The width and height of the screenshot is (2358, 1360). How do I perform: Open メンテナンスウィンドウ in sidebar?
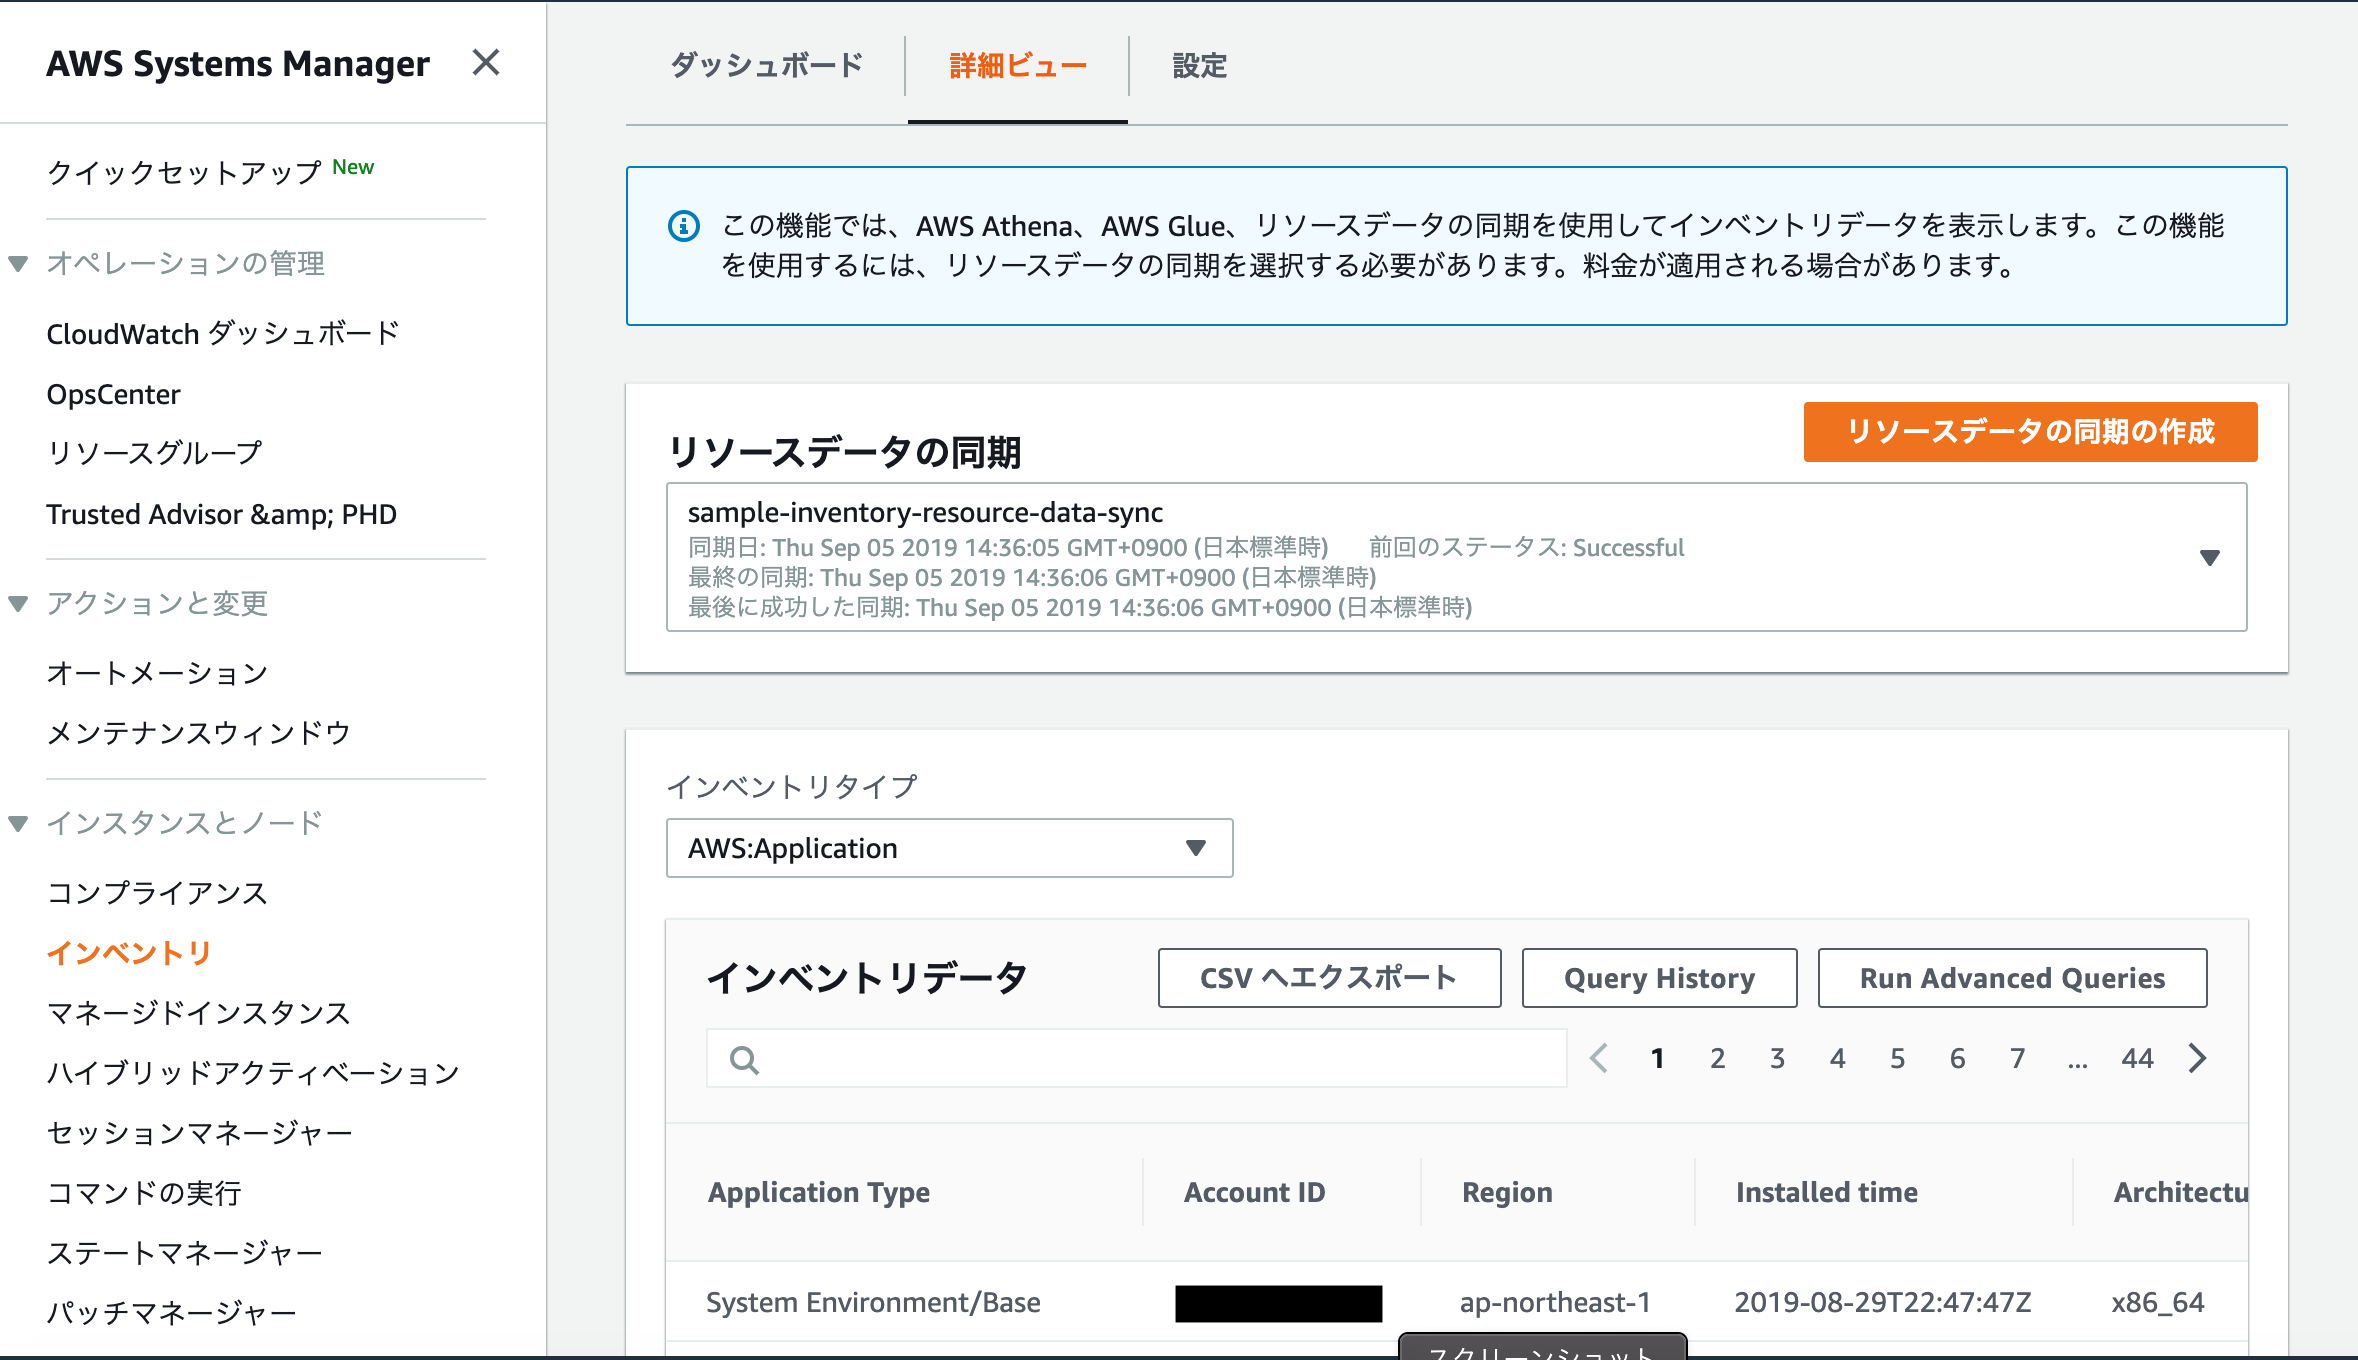click(198, 733)
